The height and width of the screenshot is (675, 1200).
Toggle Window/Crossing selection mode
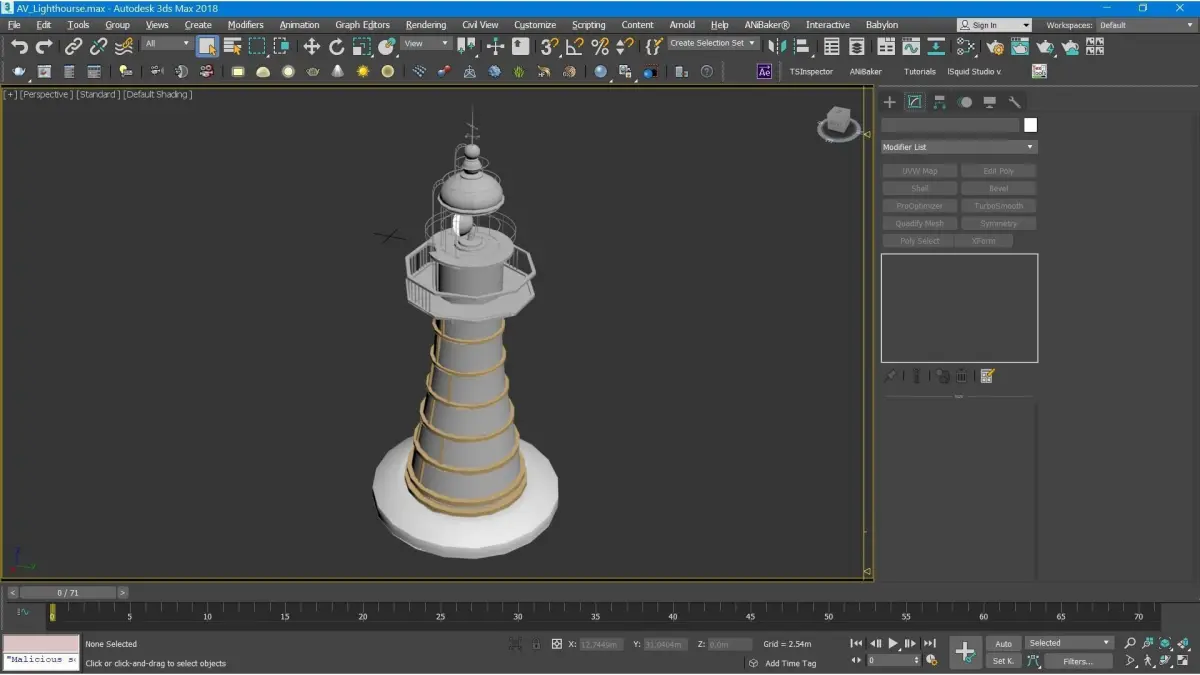pyautogui.click(x=282, y=46)
